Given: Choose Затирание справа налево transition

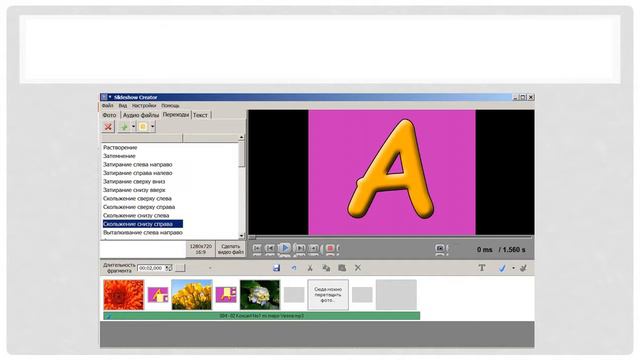Looking at the screenshot, I should point(138,173).
